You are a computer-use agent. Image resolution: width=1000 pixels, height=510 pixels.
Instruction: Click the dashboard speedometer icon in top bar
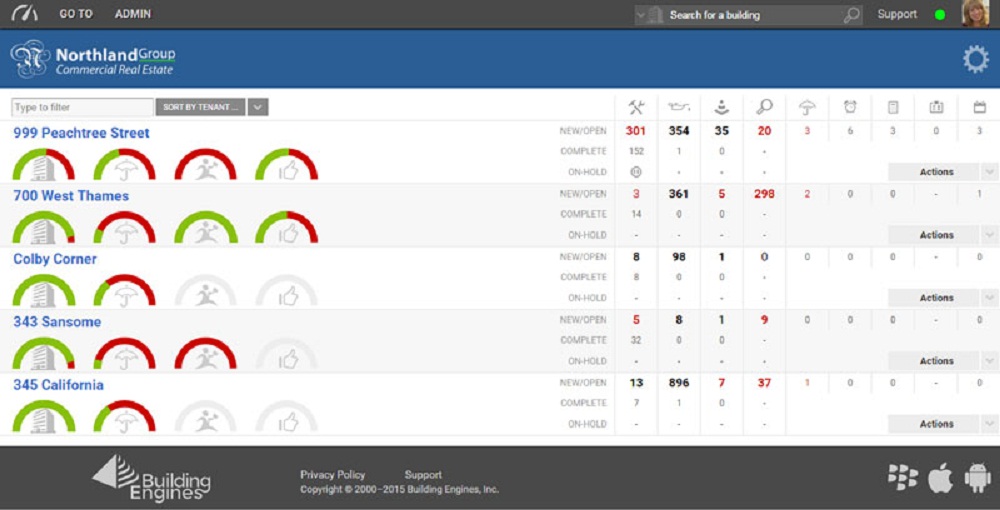click(25, 13)
